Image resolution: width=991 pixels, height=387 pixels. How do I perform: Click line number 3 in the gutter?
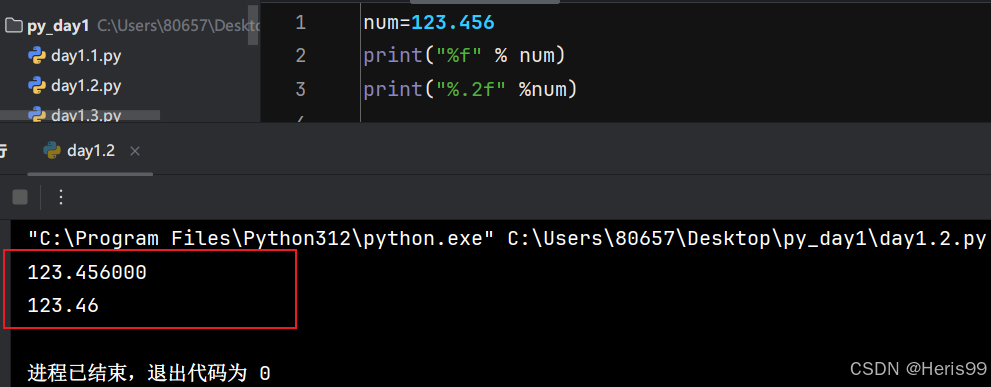click(300, 89)
